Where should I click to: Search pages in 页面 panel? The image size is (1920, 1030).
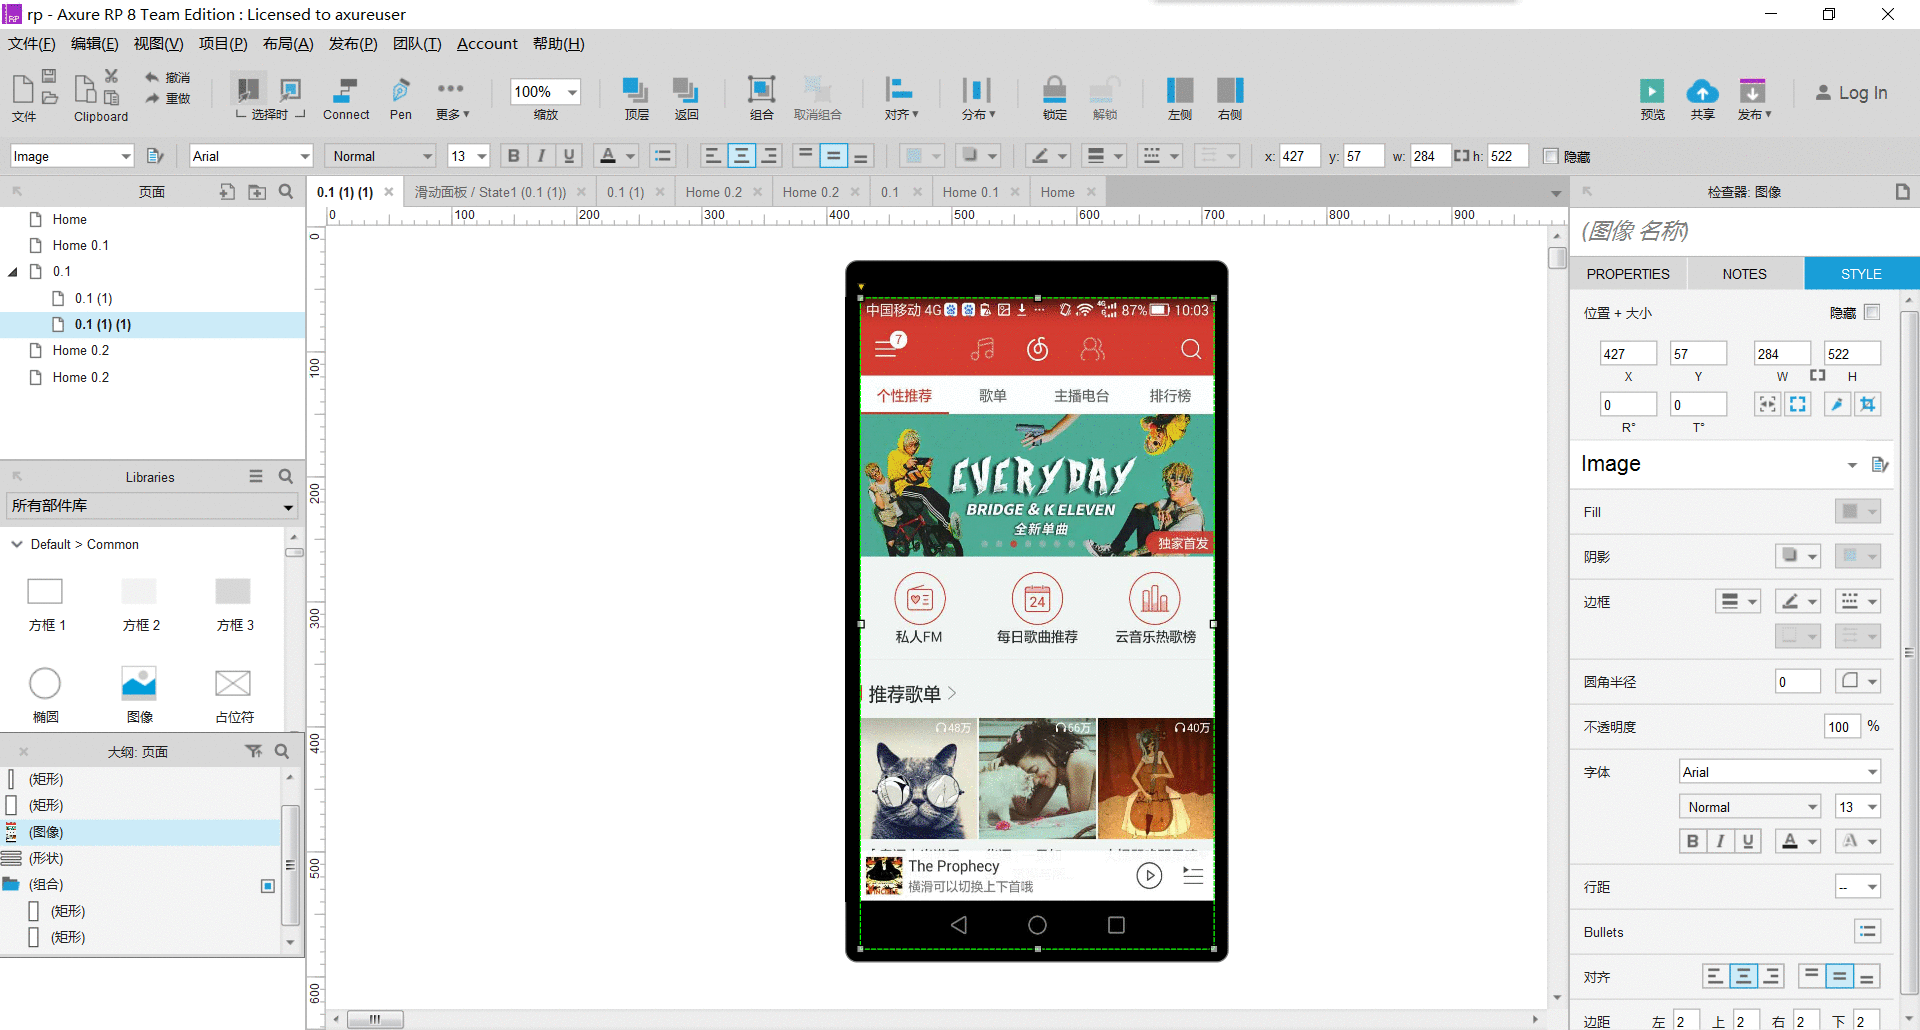click(x=286, y=191)
